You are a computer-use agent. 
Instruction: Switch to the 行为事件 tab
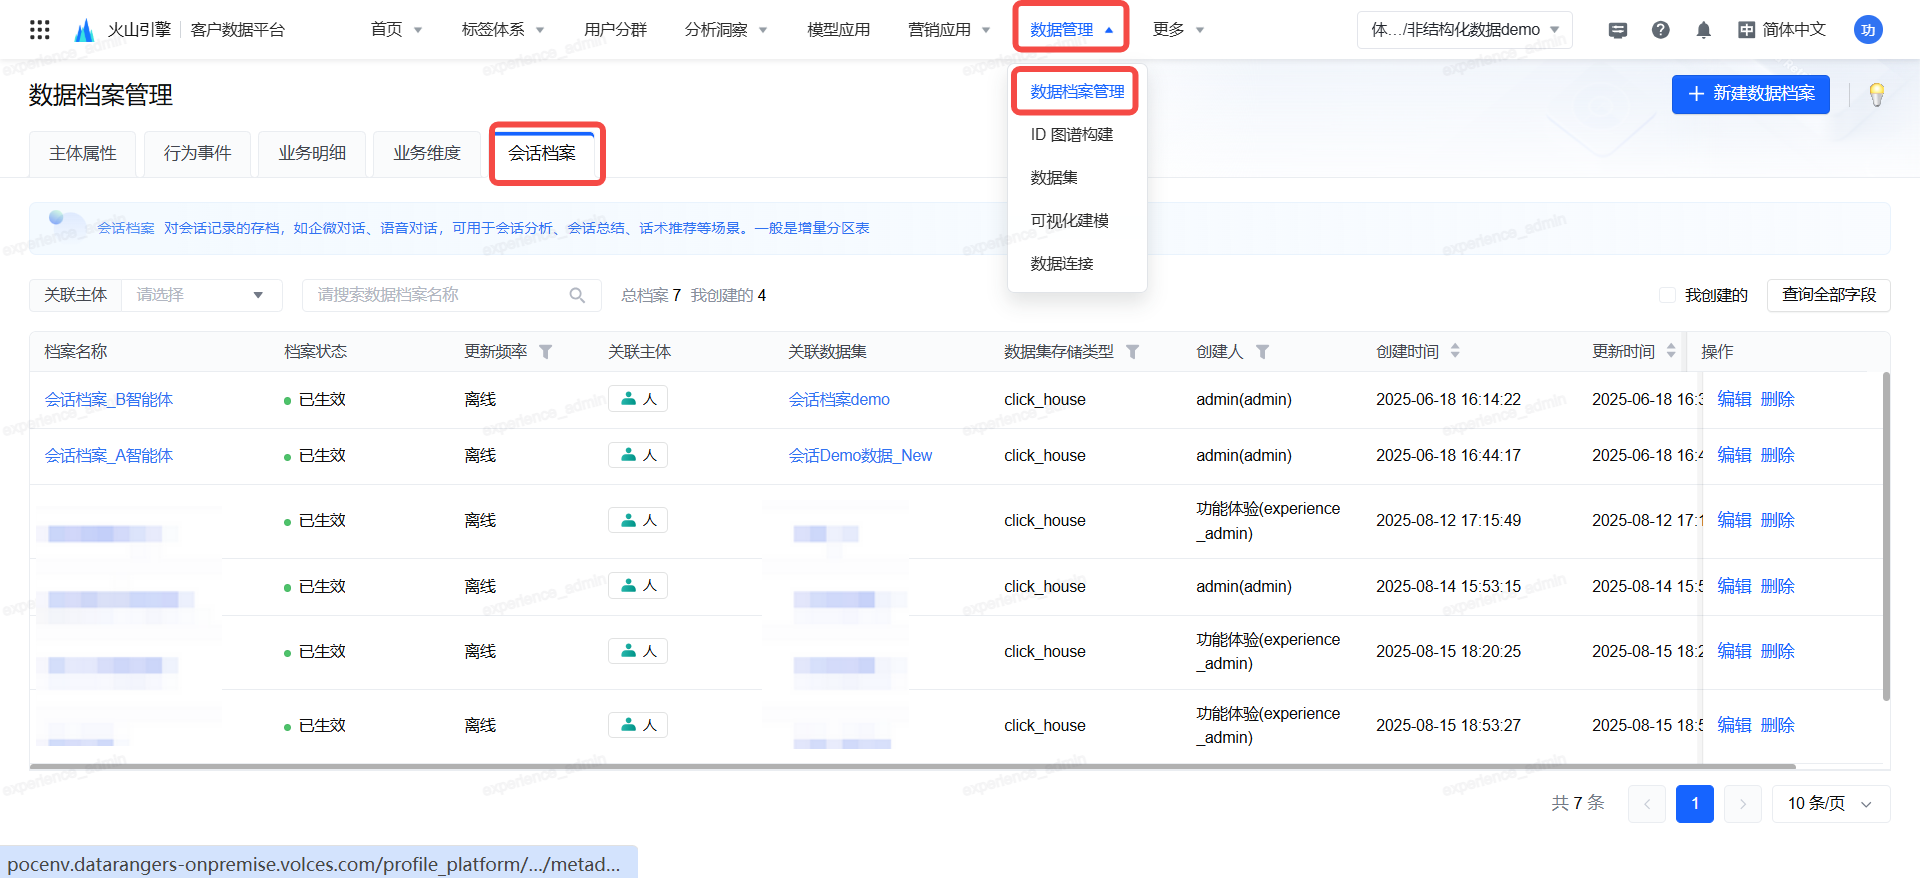click(x=197, y=153)
